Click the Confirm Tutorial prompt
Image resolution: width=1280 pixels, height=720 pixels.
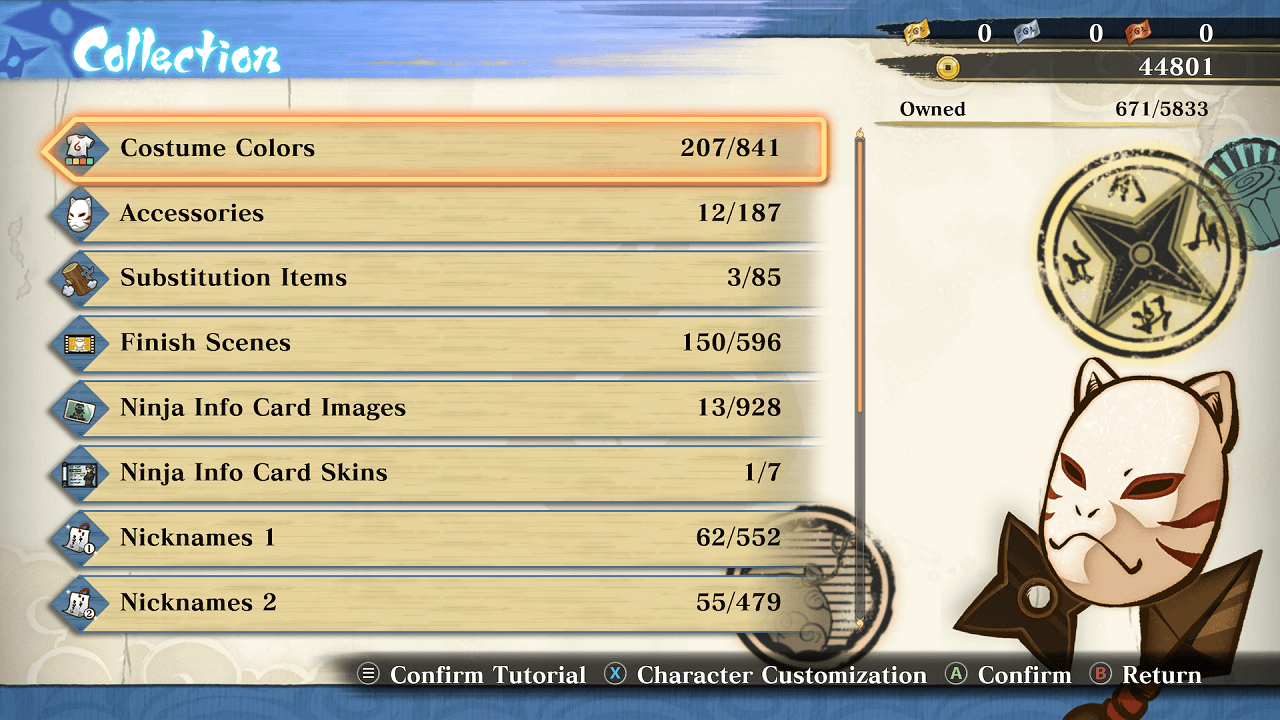[x=472, y=675]
